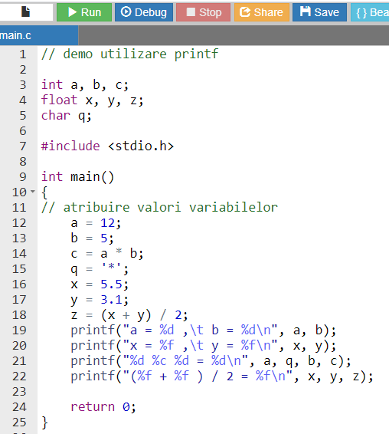The height and width of the screenshot is (435, 389).
Task: Click the new file icon button
Action: 26,12
